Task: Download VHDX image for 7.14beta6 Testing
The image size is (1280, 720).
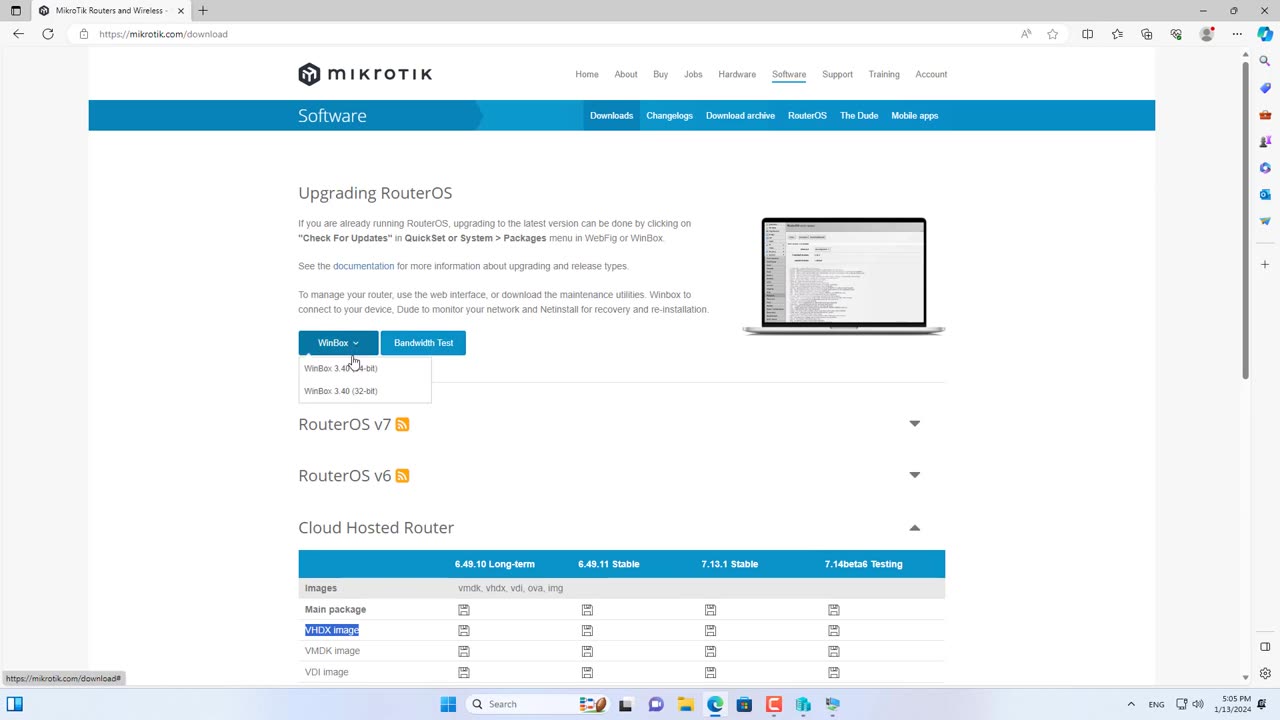Action: (833, 631)
